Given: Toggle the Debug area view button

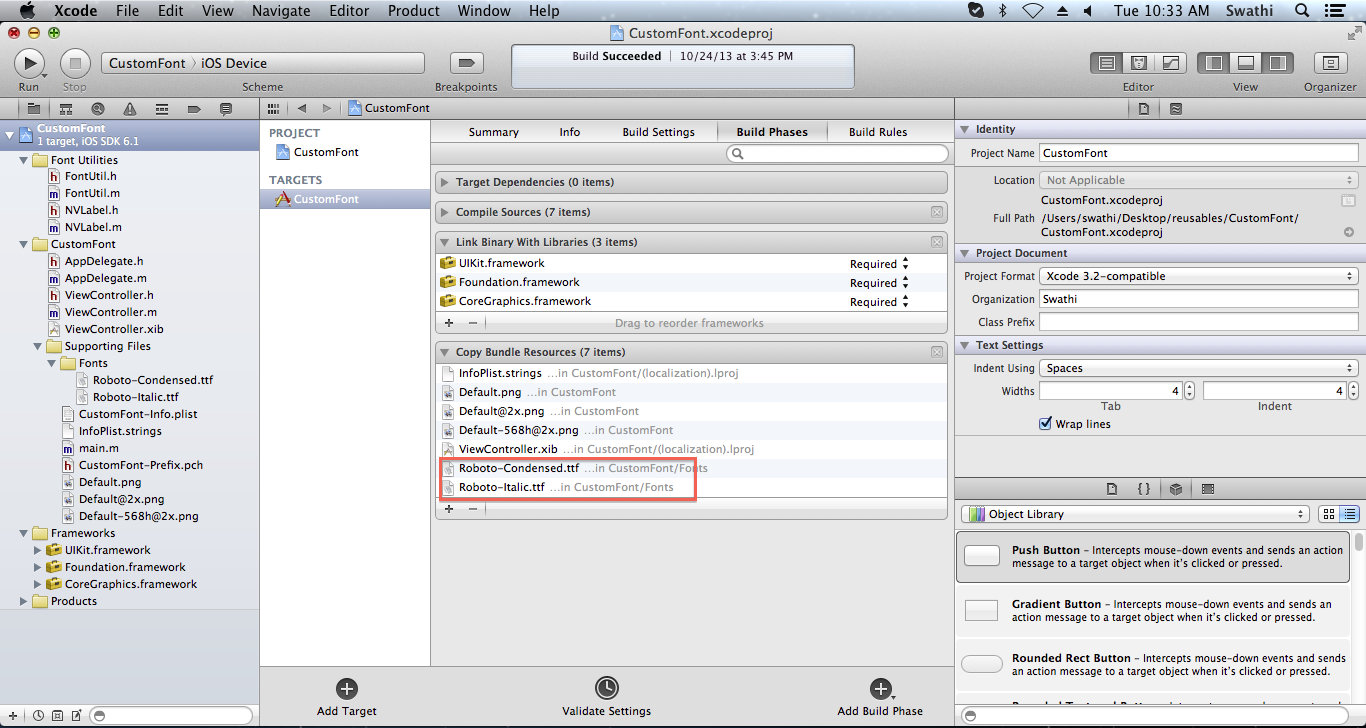Looking at the screenshot, I should [1246, 63].
